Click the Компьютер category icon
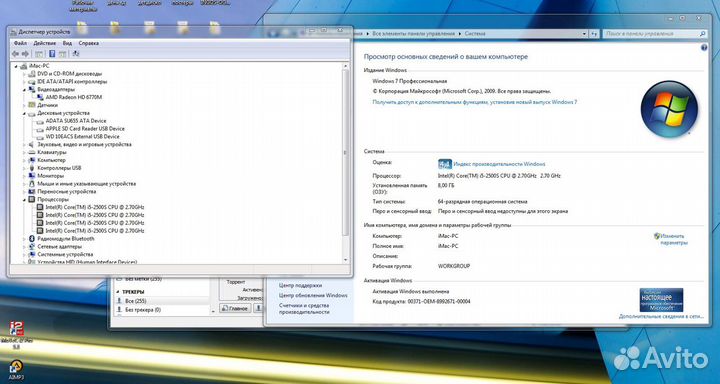This screenshot has width=720, height=384. point(32,160)
